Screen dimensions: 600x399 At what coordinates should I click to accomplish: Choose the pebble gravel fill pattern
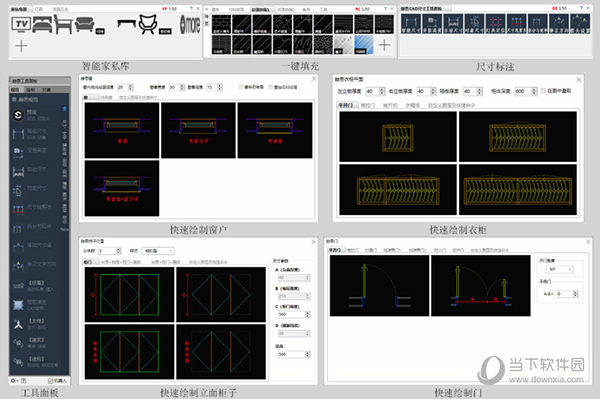[x=323, y=44]
